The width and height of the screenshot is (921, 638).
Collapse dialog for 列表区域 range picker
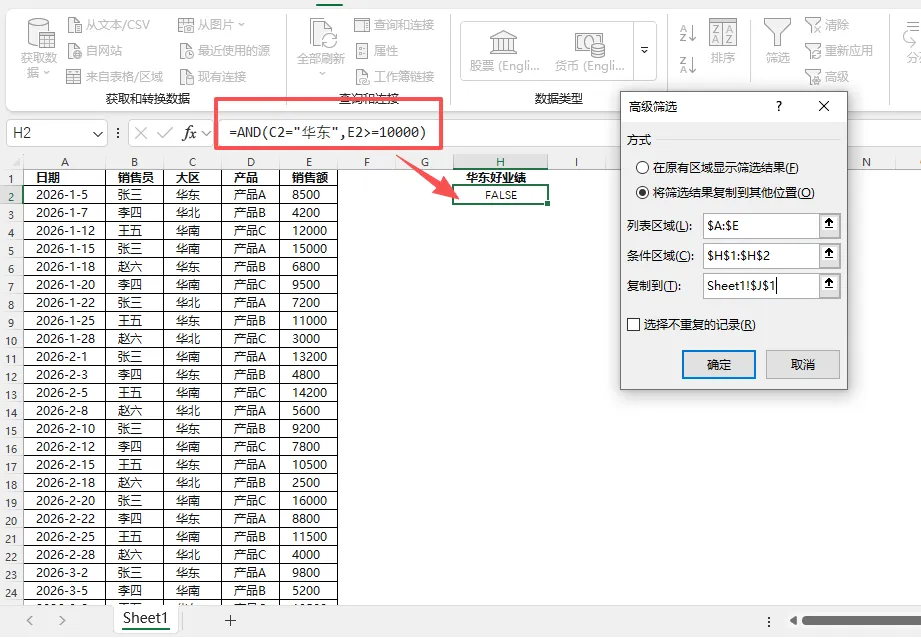(x=829, y=224)
